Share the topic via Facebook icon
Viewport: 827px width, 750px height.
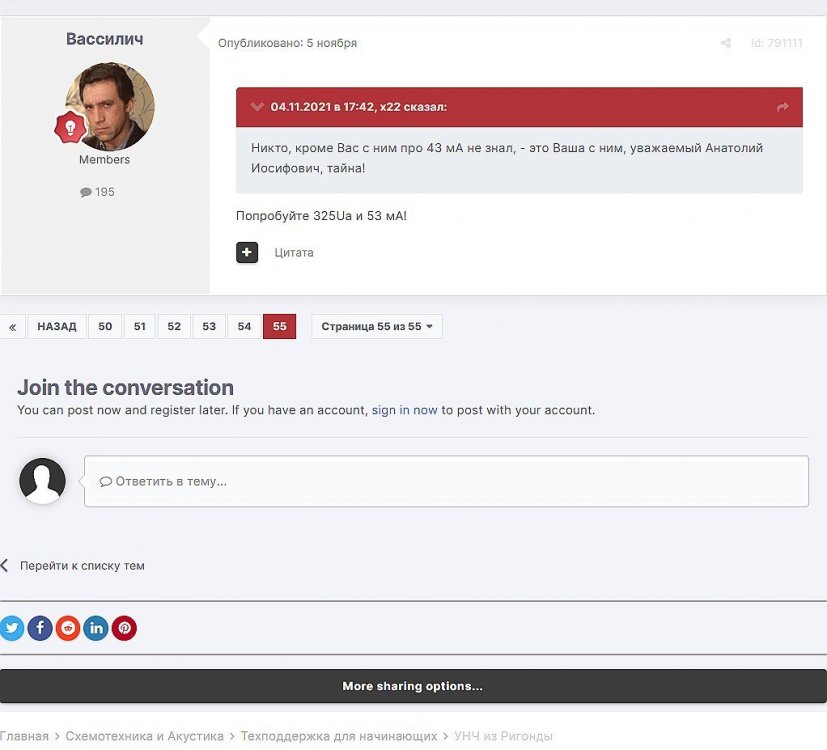(40, 628)
